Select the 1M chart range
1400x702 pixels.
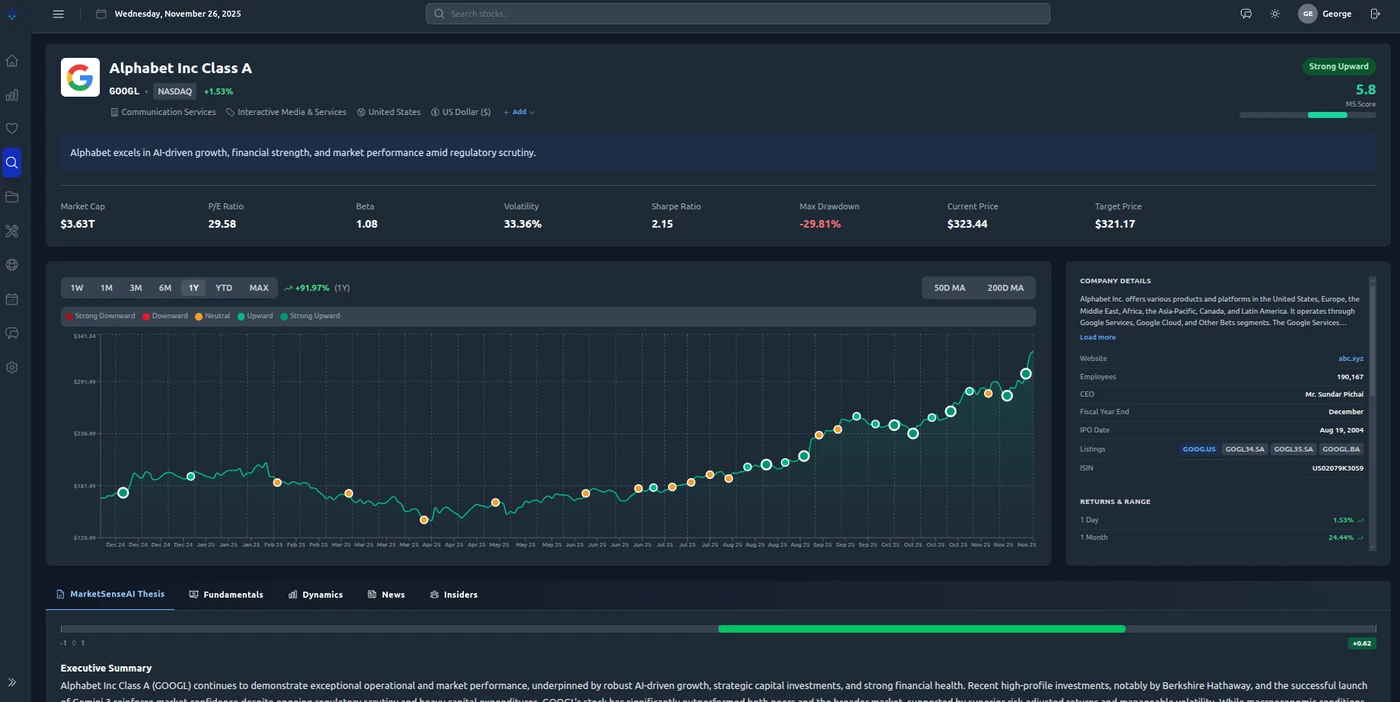106,288
